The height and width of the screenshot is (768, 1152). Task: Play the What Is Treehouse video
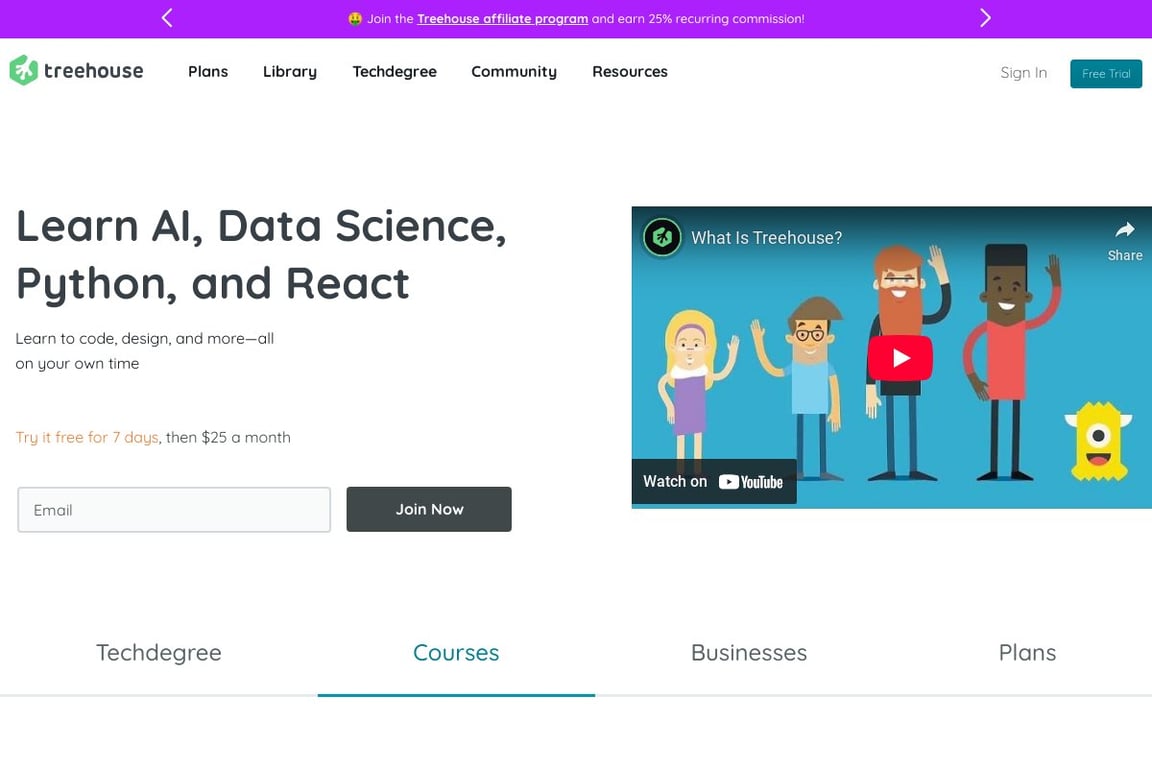pos(900,358)
